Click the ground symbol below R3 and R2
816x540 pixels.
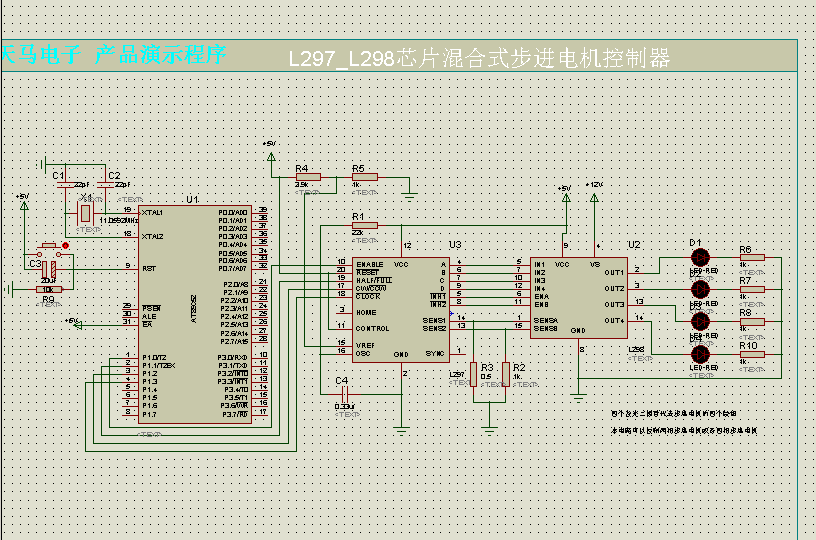[x=489, y=431]
